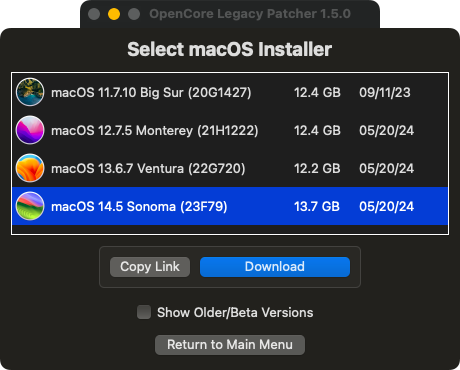Click the 13.7 GB size of Sonoma
The image size is (460, 370).
[x=317, y=206]
